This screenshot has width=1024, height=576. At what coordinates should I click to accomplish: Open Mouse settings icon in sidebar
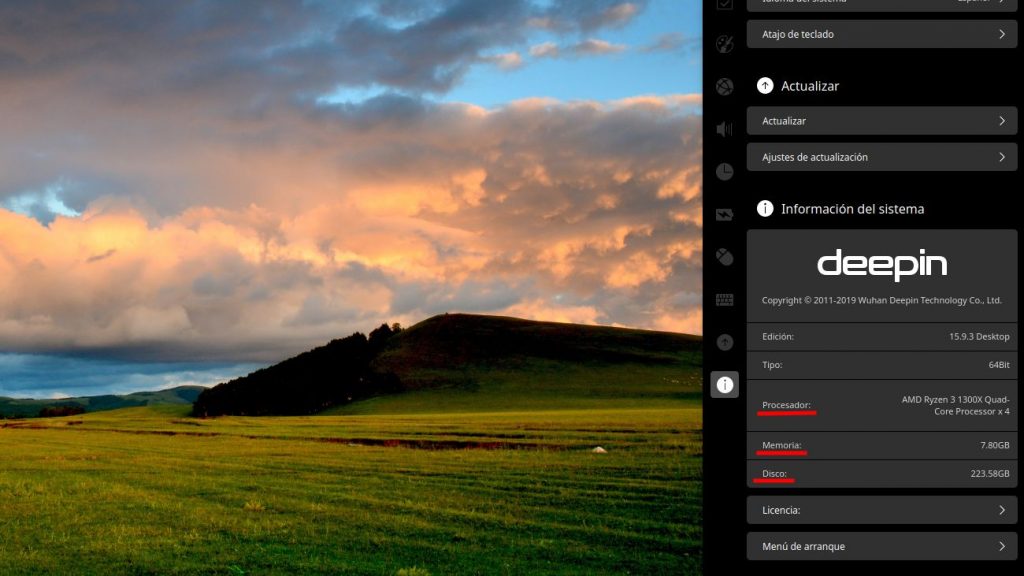[x=725, y=257]
